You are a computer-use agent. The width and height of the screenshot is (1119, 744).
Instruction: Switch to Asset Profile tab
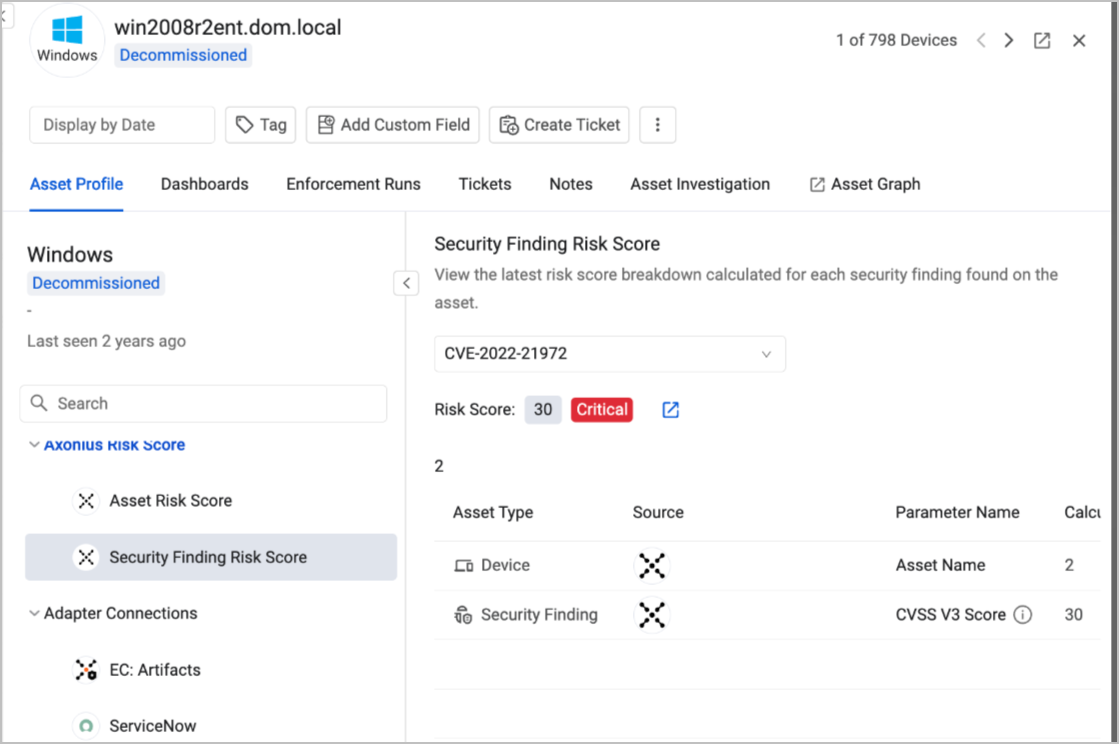point(76,184)
